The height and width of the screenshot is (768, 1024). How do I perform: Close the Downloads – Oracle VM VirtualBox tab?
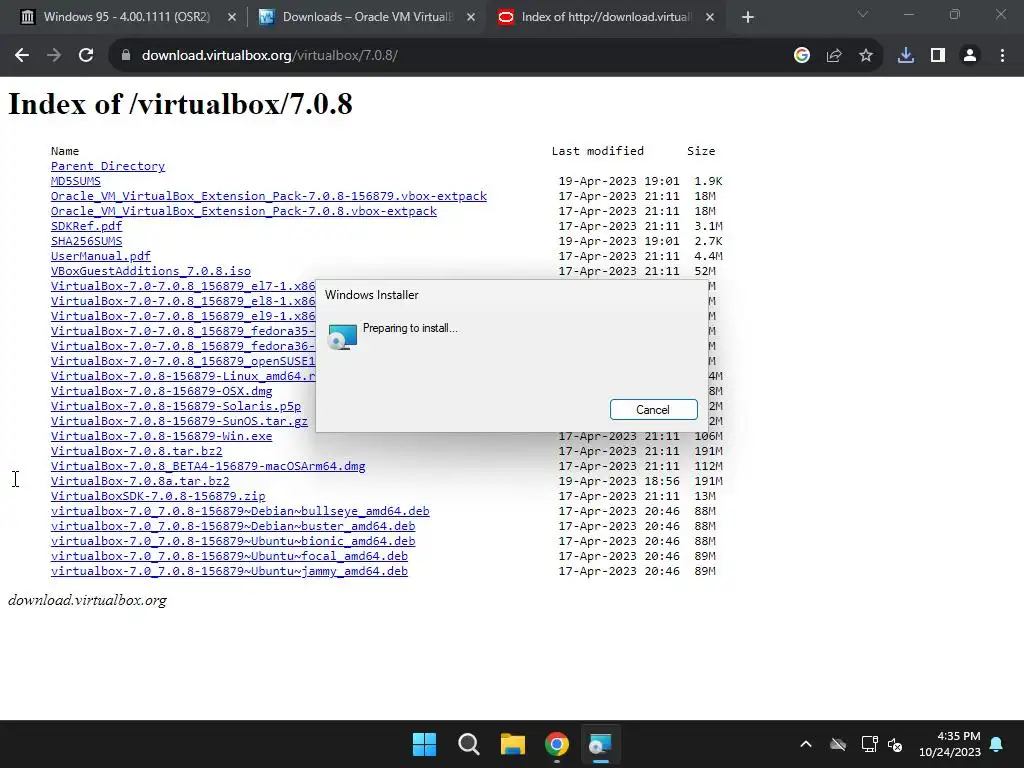tap(471, 18)
